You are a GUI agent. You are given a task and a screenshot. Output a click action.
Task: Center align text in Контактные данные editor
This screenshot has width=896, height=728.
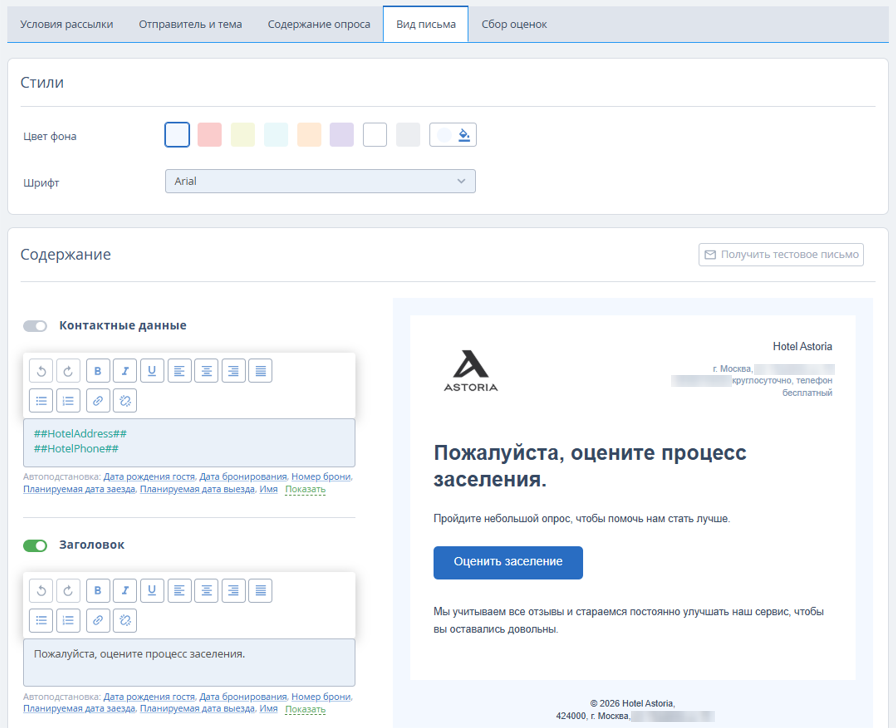coord(206,371)
